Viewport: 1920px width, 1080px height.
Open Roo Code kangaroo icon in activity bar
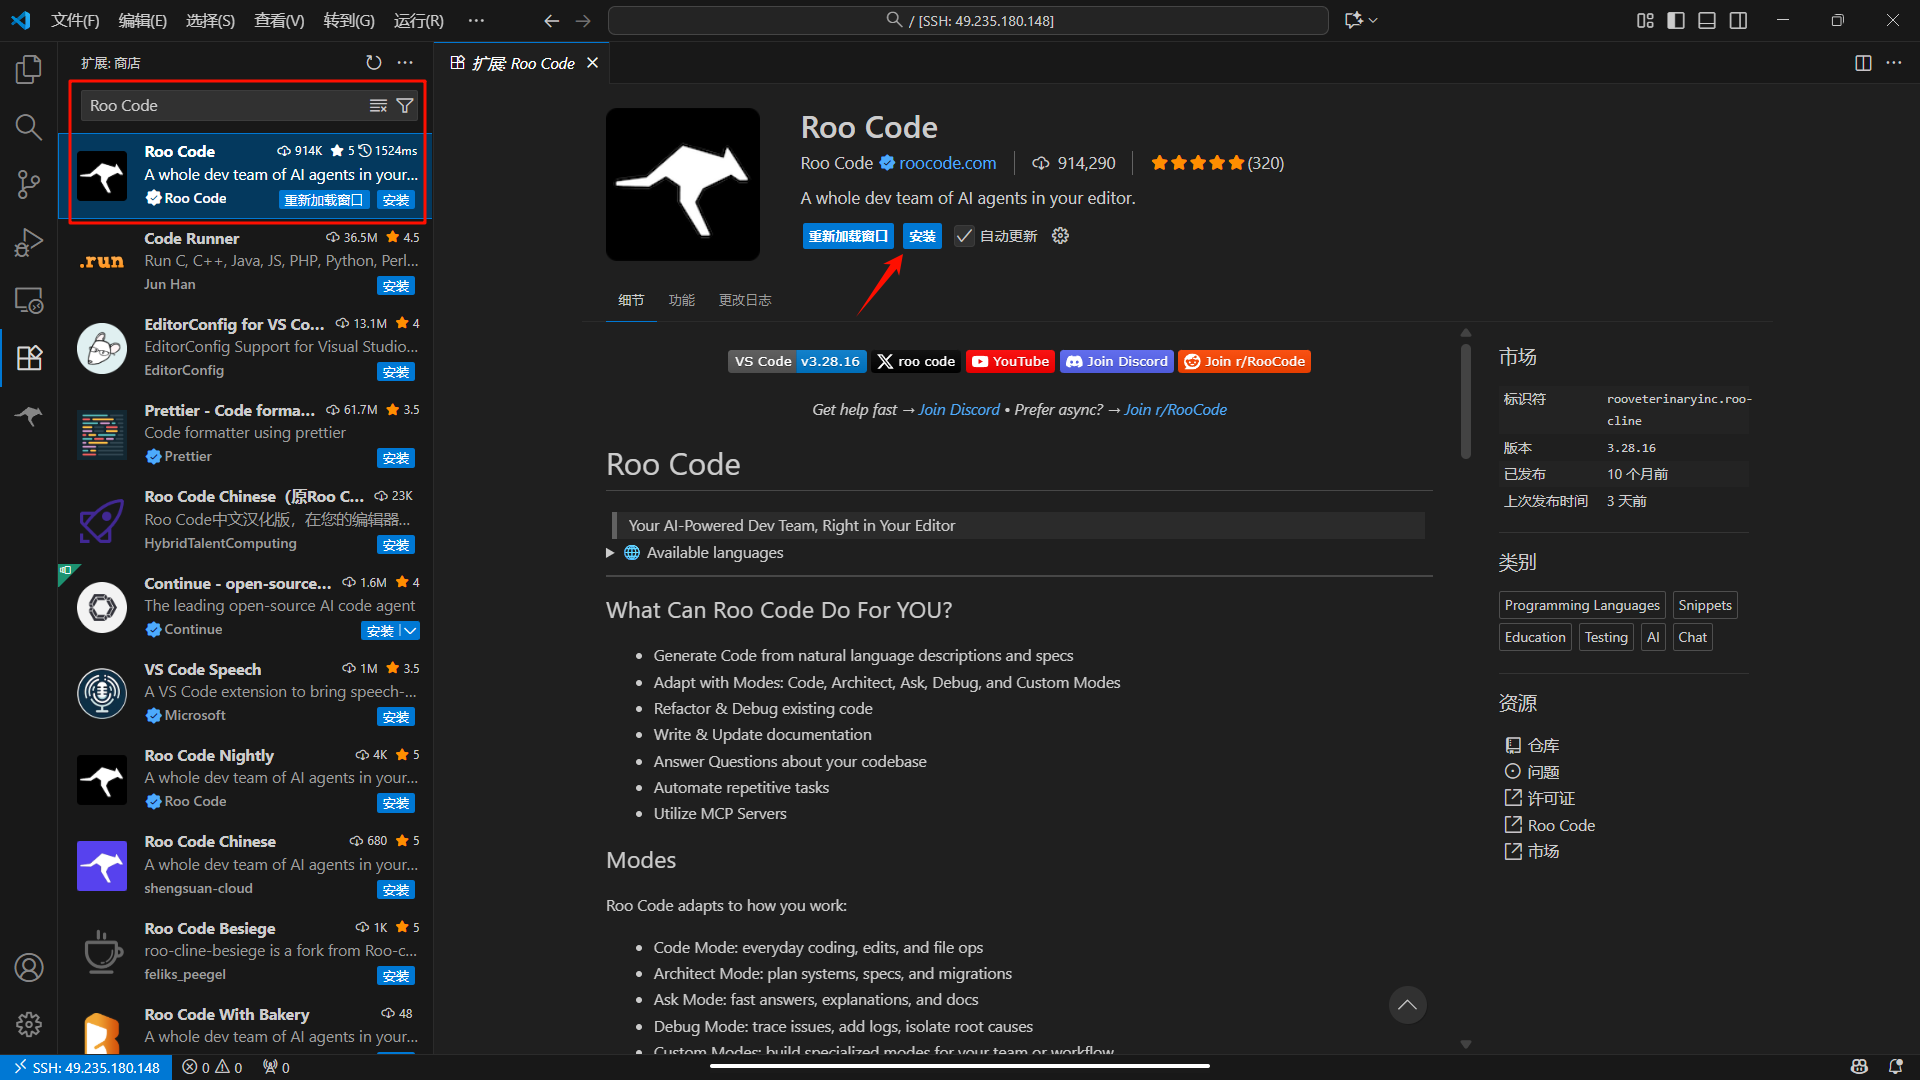pyautogui.click(x=29, y=415)
